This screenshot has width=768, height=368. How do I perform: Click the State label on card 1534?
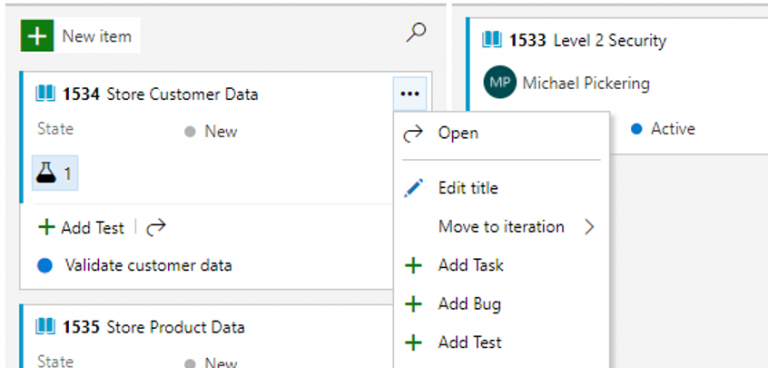[x=55, y=129]
